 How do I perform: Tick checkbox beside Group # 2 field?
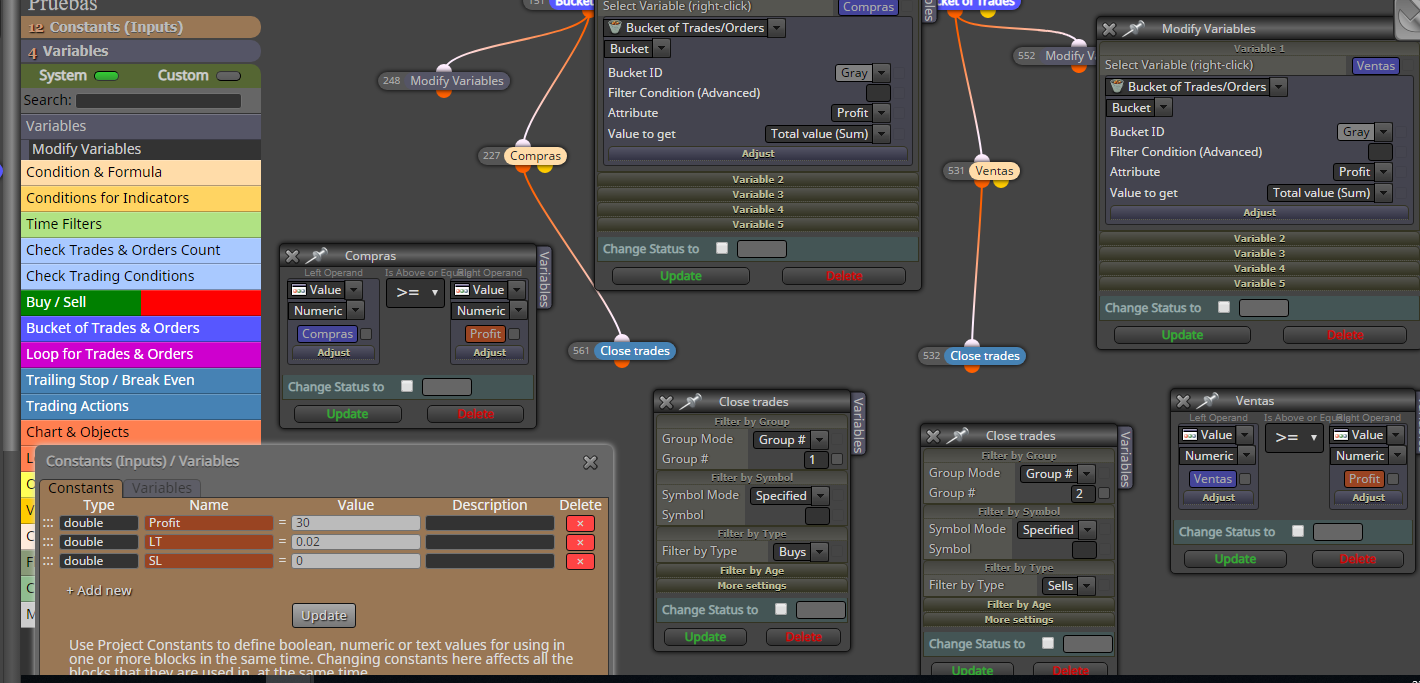(x=1104, y=494)
